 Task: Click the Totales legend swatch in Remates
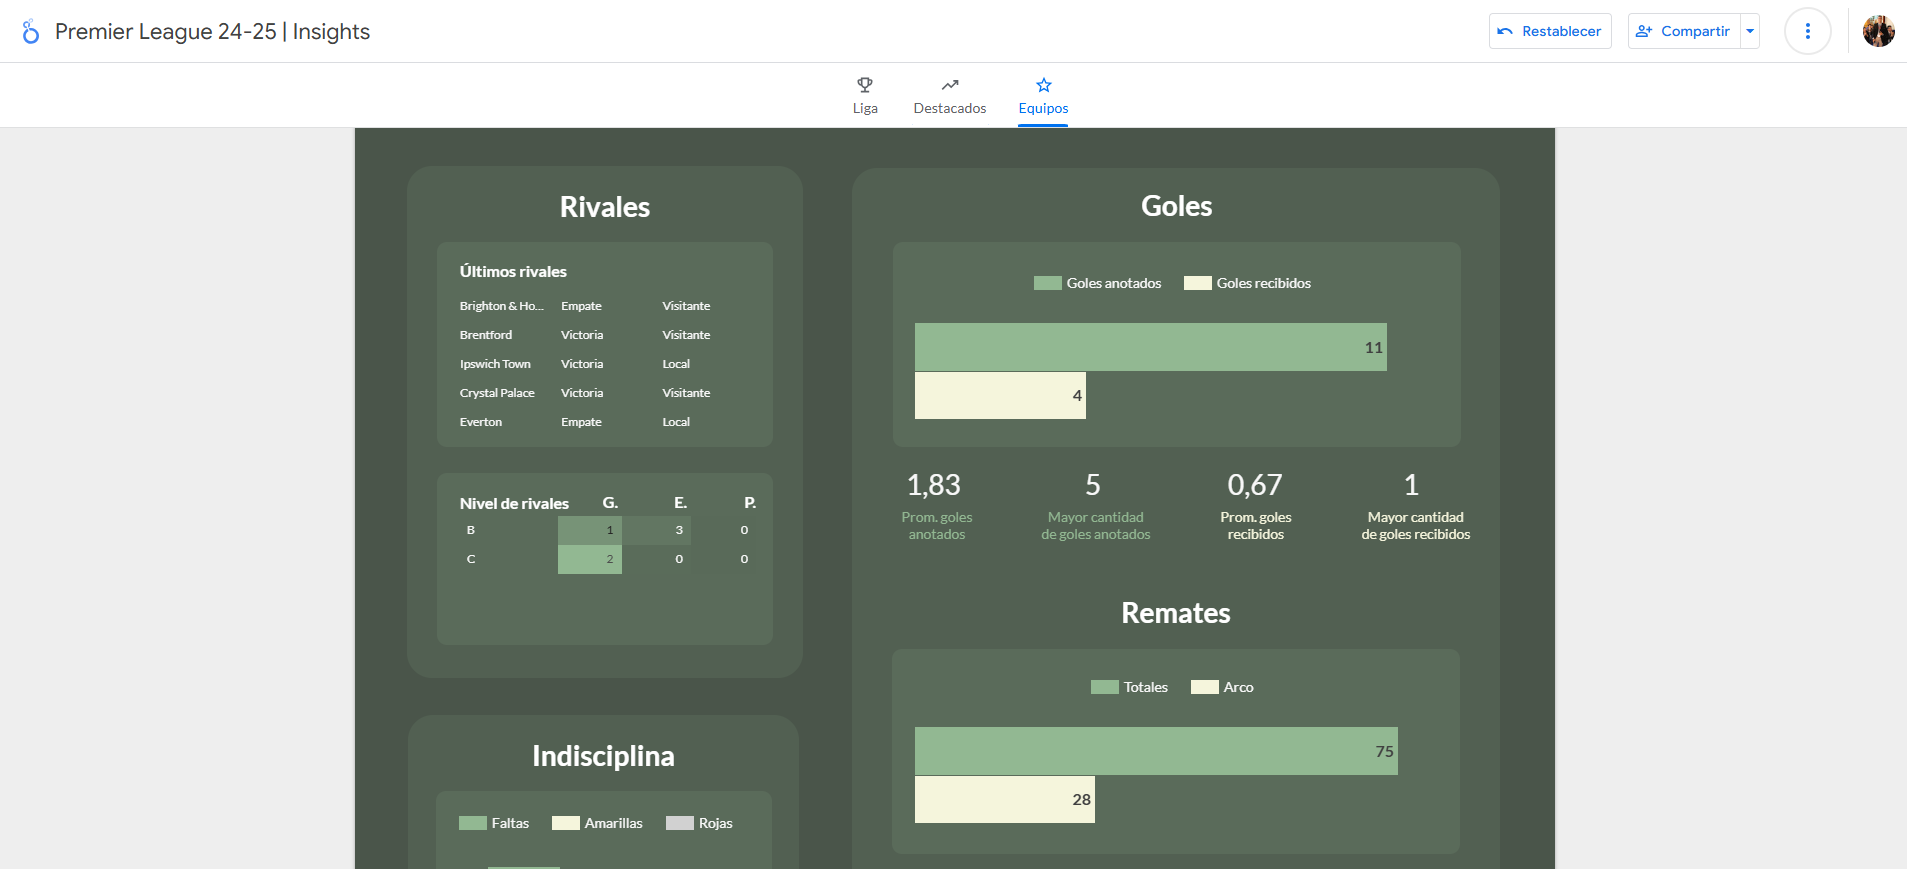[x=1104, y=687]
